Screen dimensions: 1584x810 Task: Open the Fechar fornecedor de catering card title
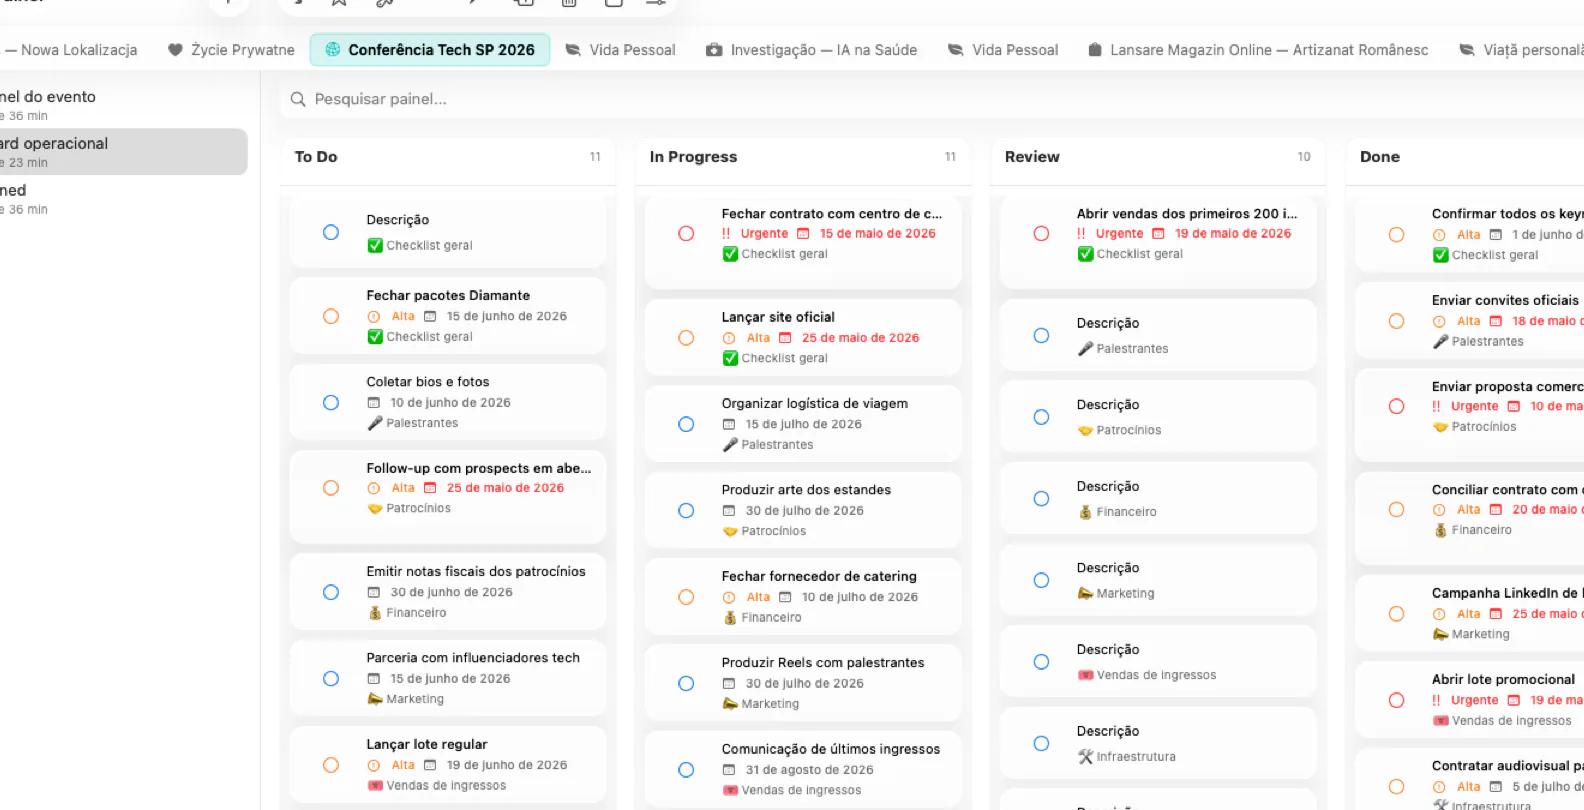[x=819, y=576]
